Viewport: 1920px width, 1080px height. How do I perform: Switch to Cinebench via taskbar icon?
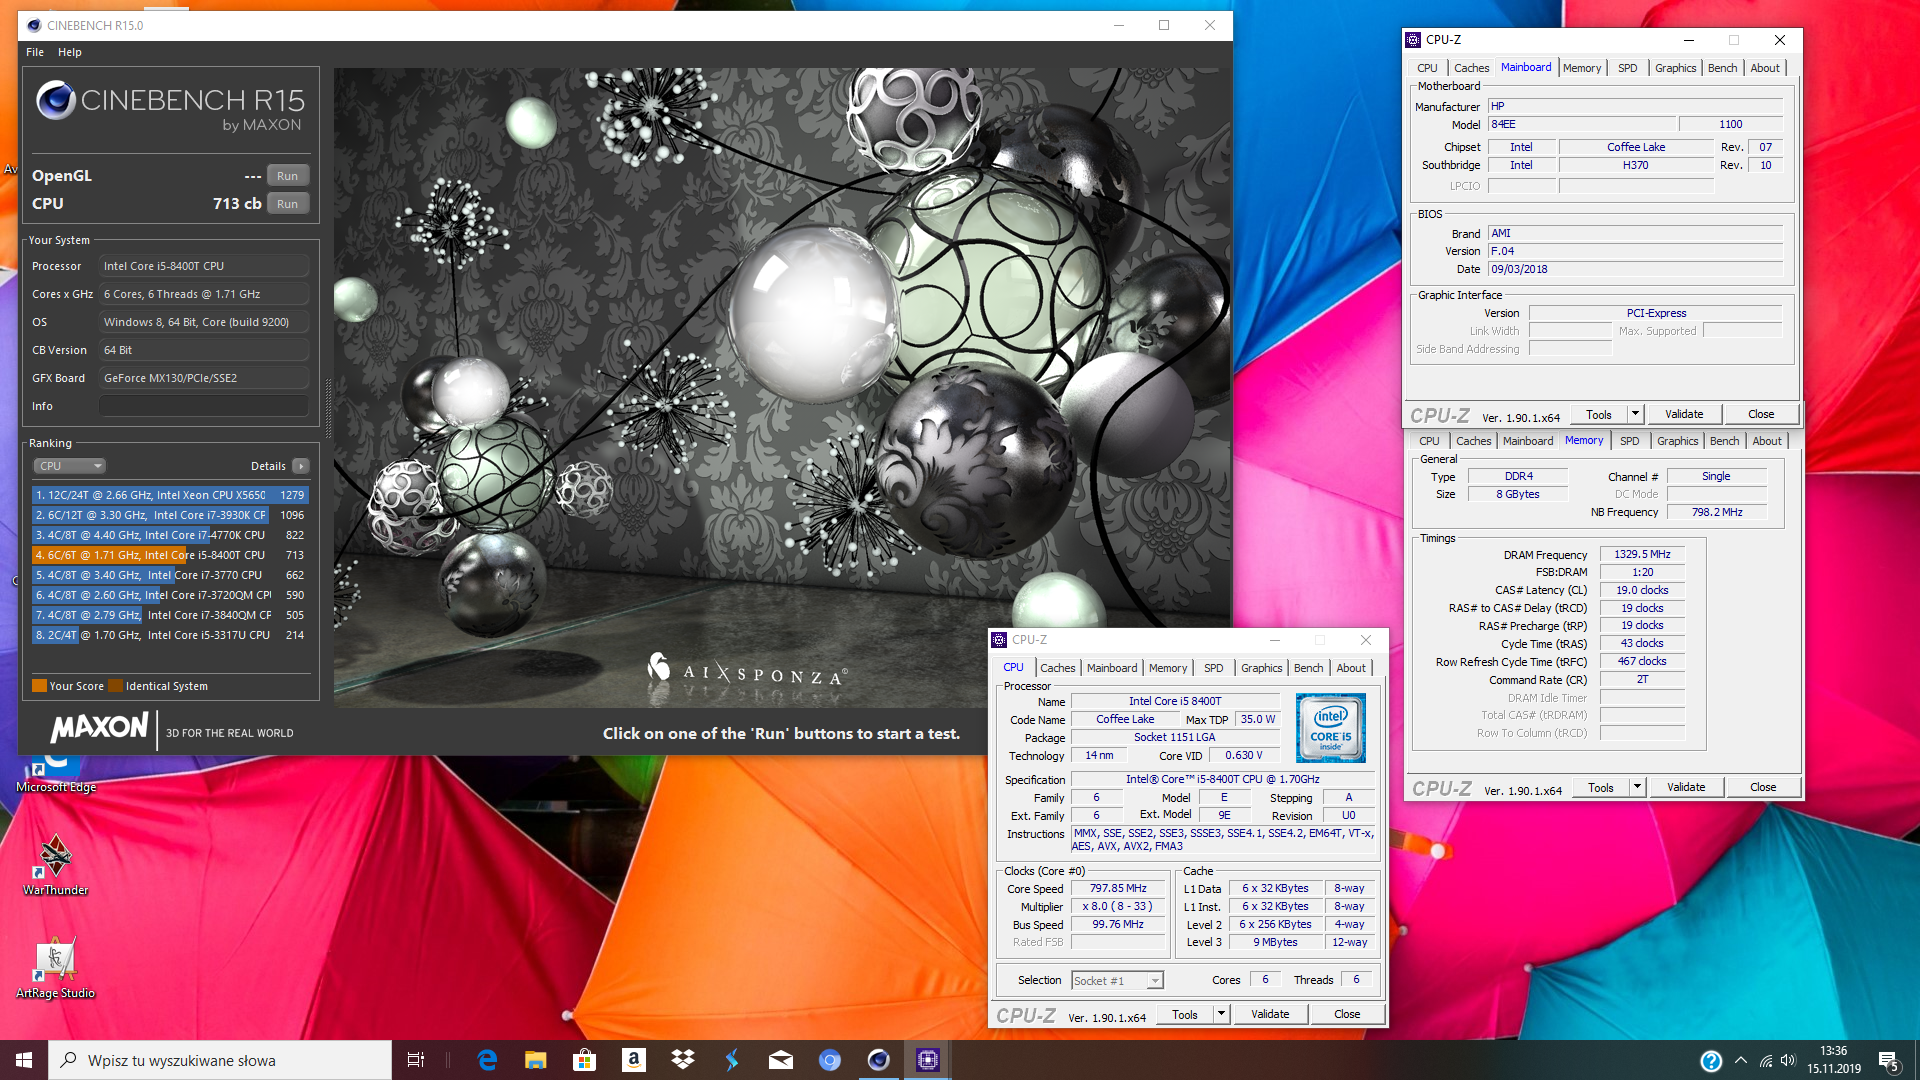pyautogui.click(x=879, y=1060)
